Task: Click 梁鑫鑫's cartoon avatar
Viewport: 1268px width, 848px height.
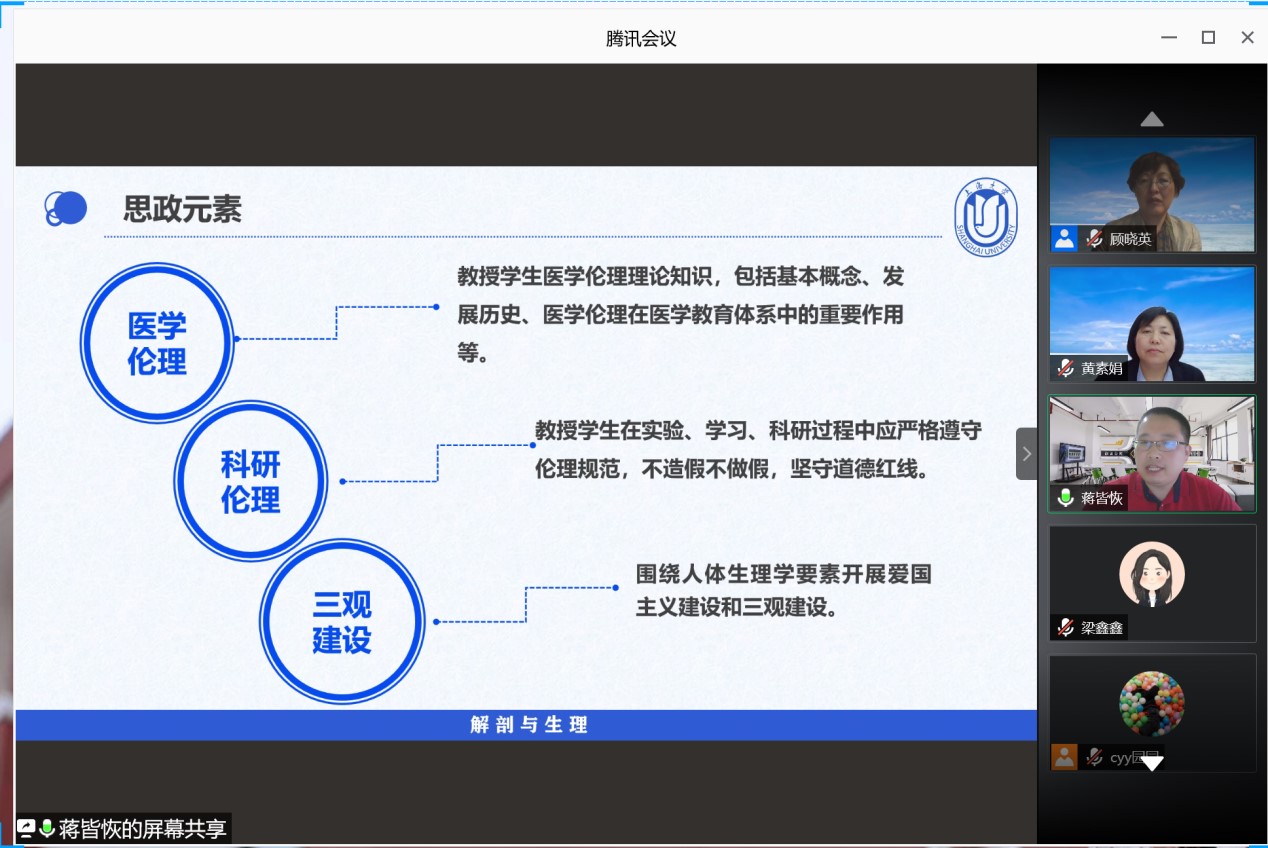Action: [x=1152, y=574]
